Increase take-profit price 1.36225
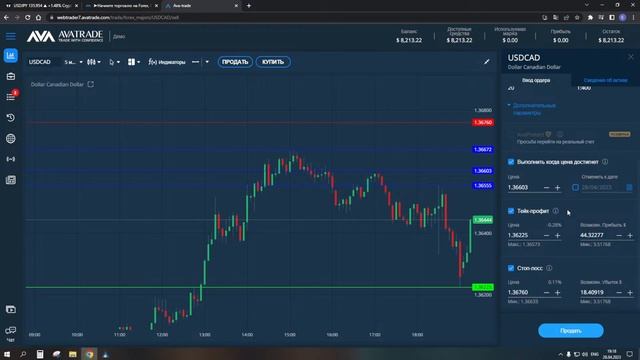The height and width of the screenshot is (360, 640). (x=558, y=235)
